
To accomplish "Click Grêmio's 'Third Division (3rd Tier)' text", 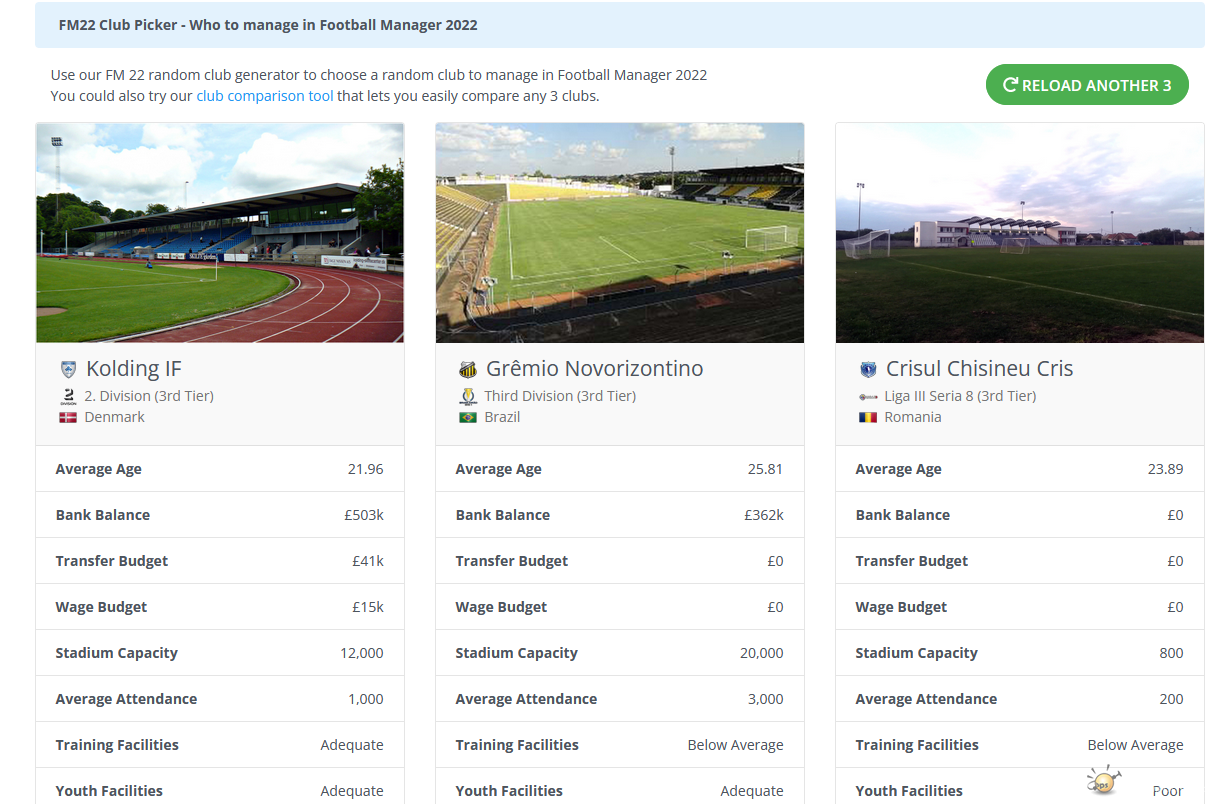I will coord(560,396).
